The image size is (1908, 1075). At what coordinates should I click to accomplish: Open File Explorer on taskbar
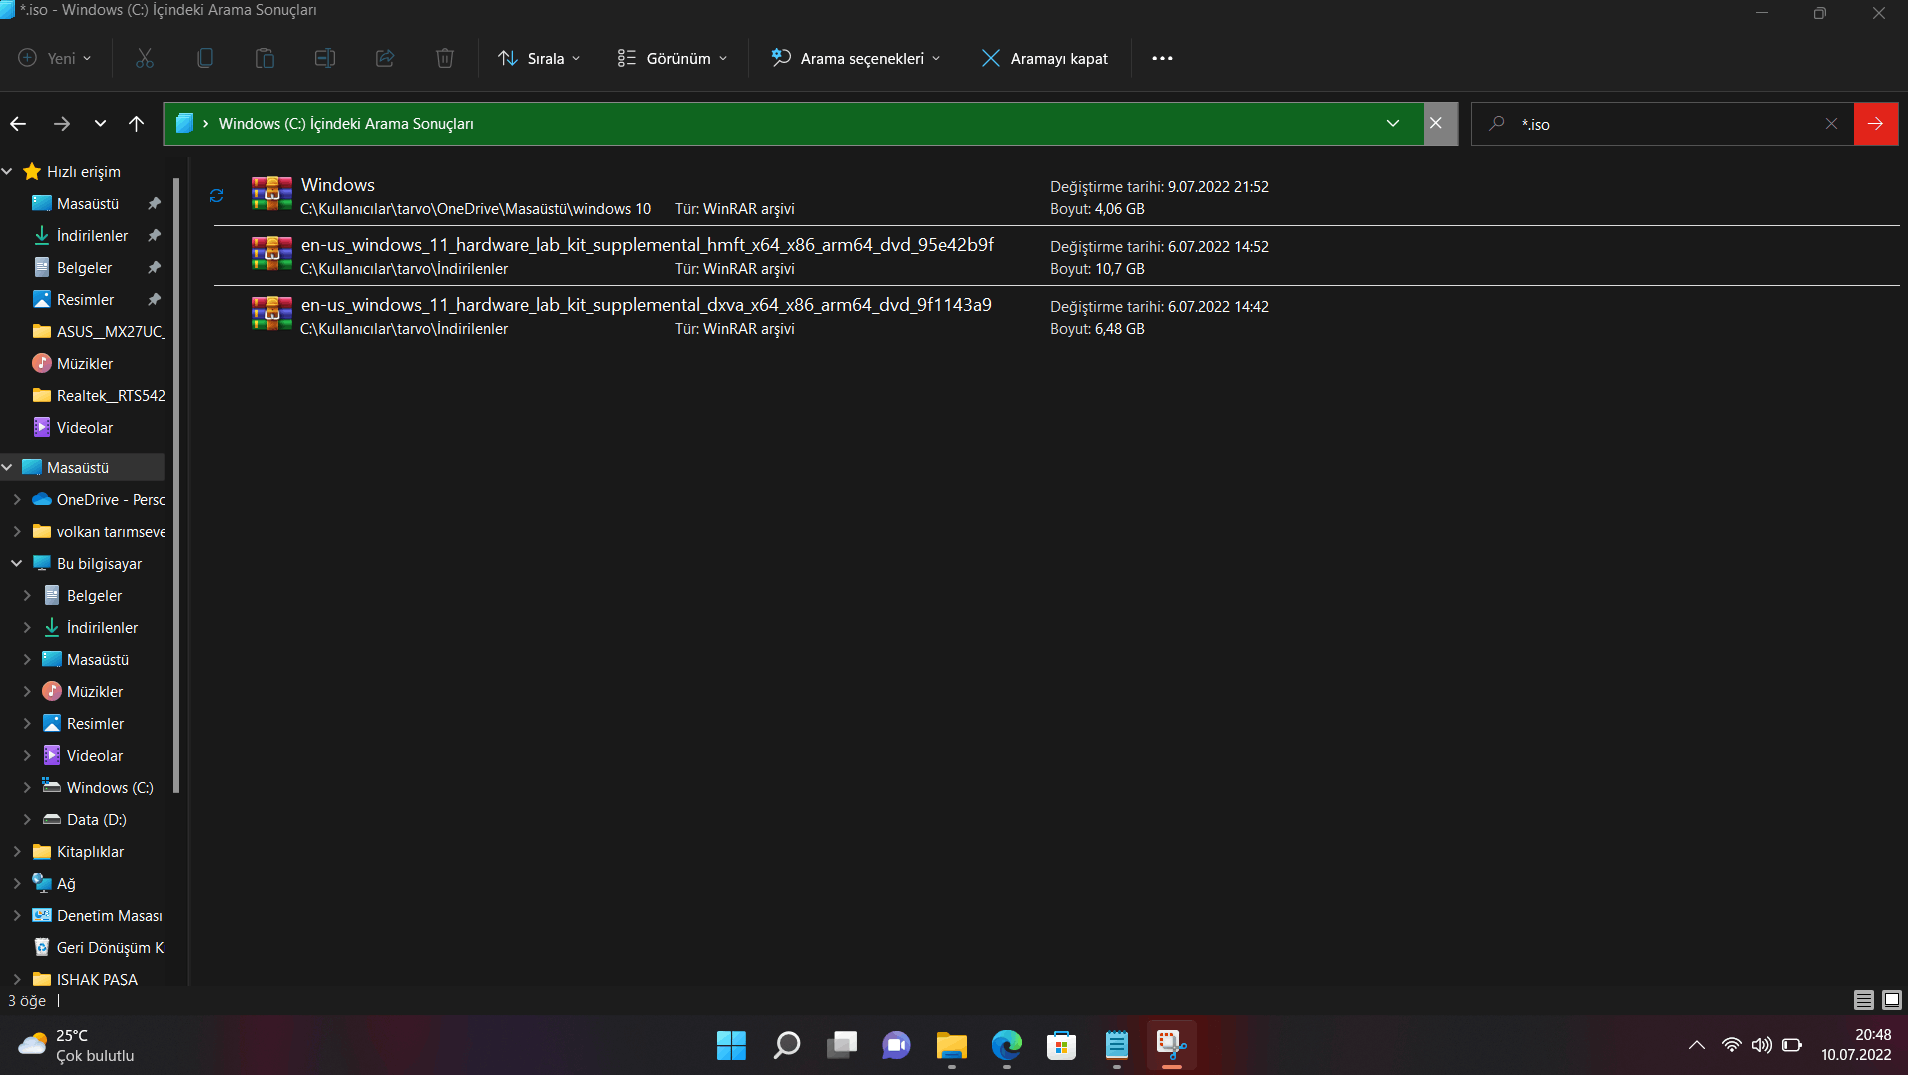coord(951,1045)
